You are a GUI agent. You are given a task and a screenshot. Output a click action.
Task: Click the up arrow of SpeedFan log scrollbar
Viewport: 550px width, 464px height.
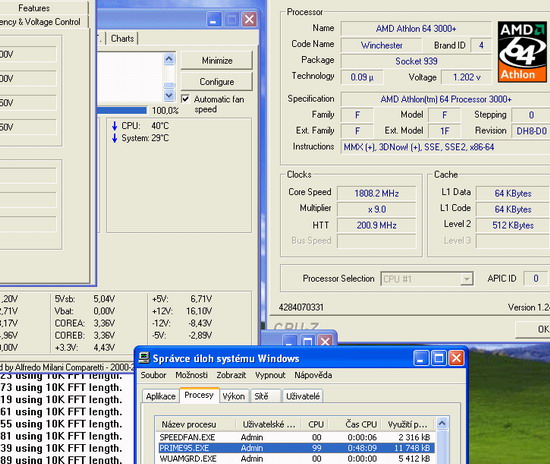pyautogui.click(x=169, y=59)
